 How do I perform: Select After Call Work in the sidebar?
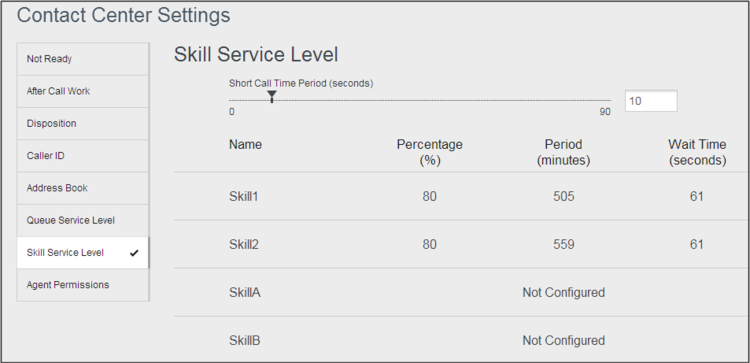pos(83,91)
